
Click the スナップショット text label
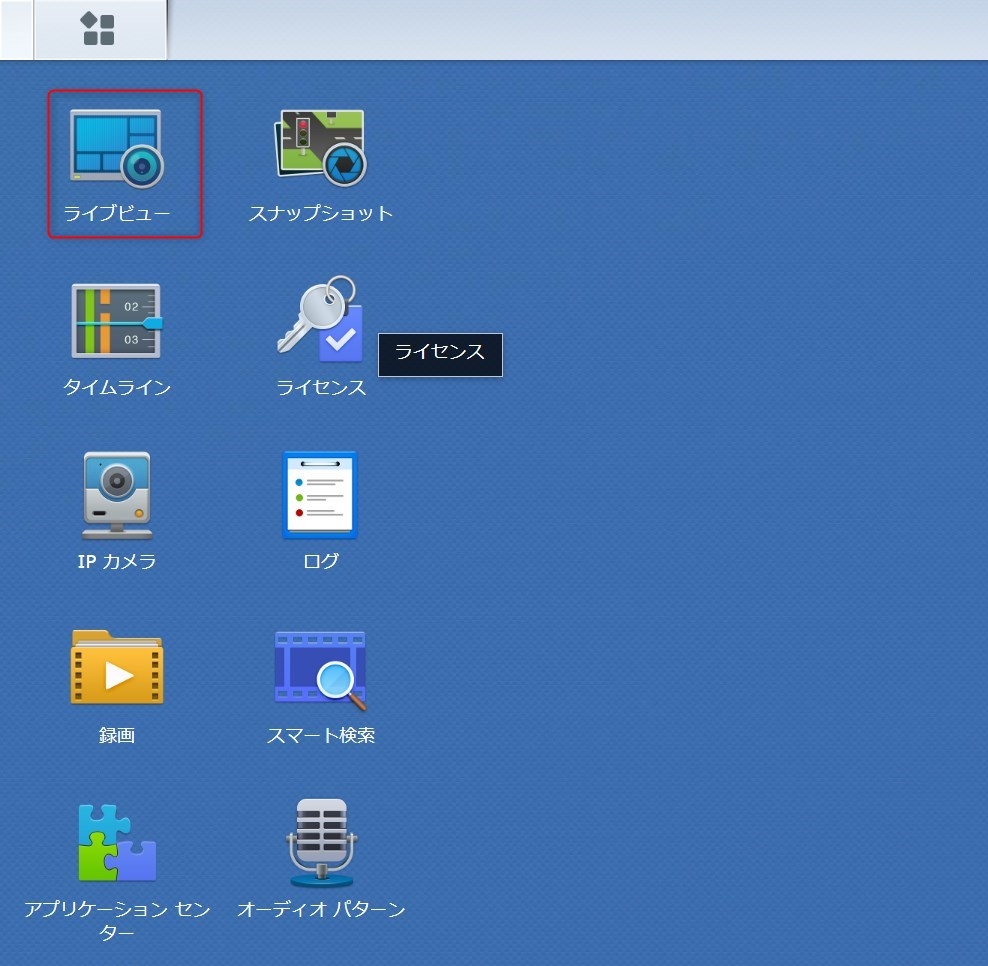click(x=321, y=213)
